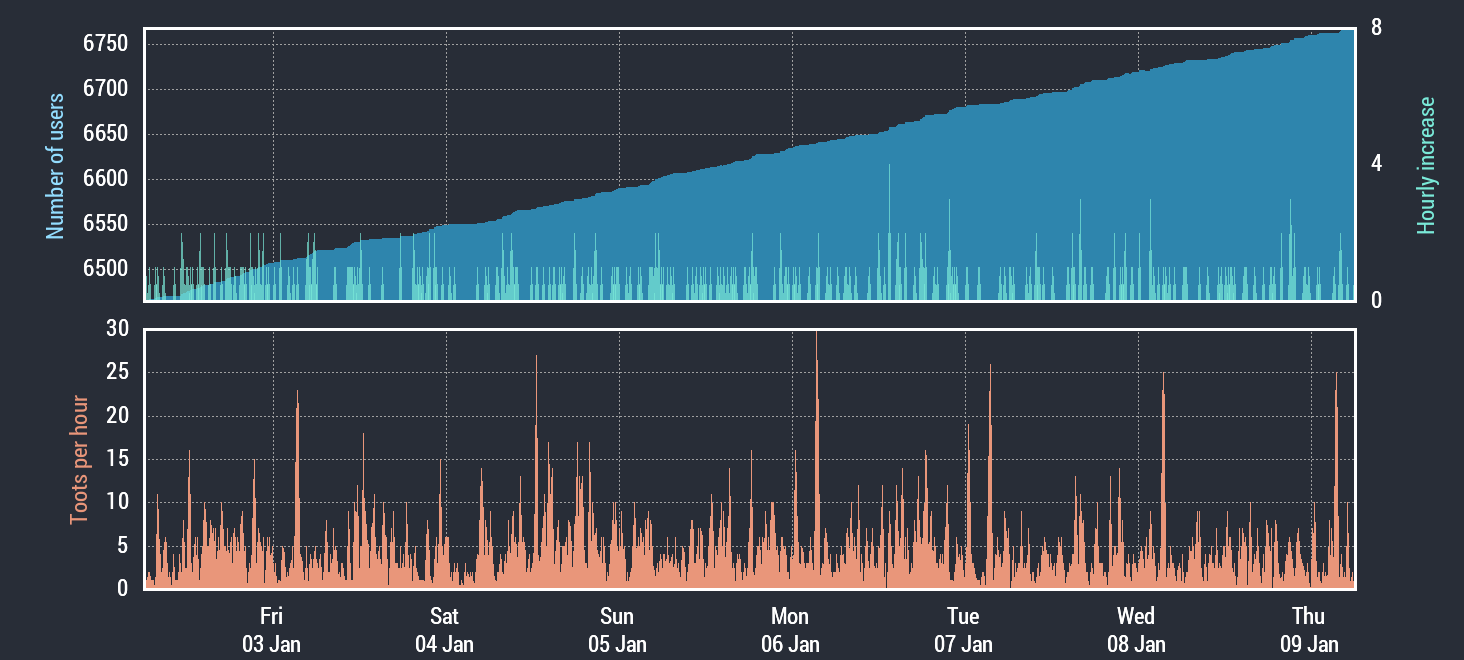Click the 'Toots per hour' axis title

coord(79,460)
